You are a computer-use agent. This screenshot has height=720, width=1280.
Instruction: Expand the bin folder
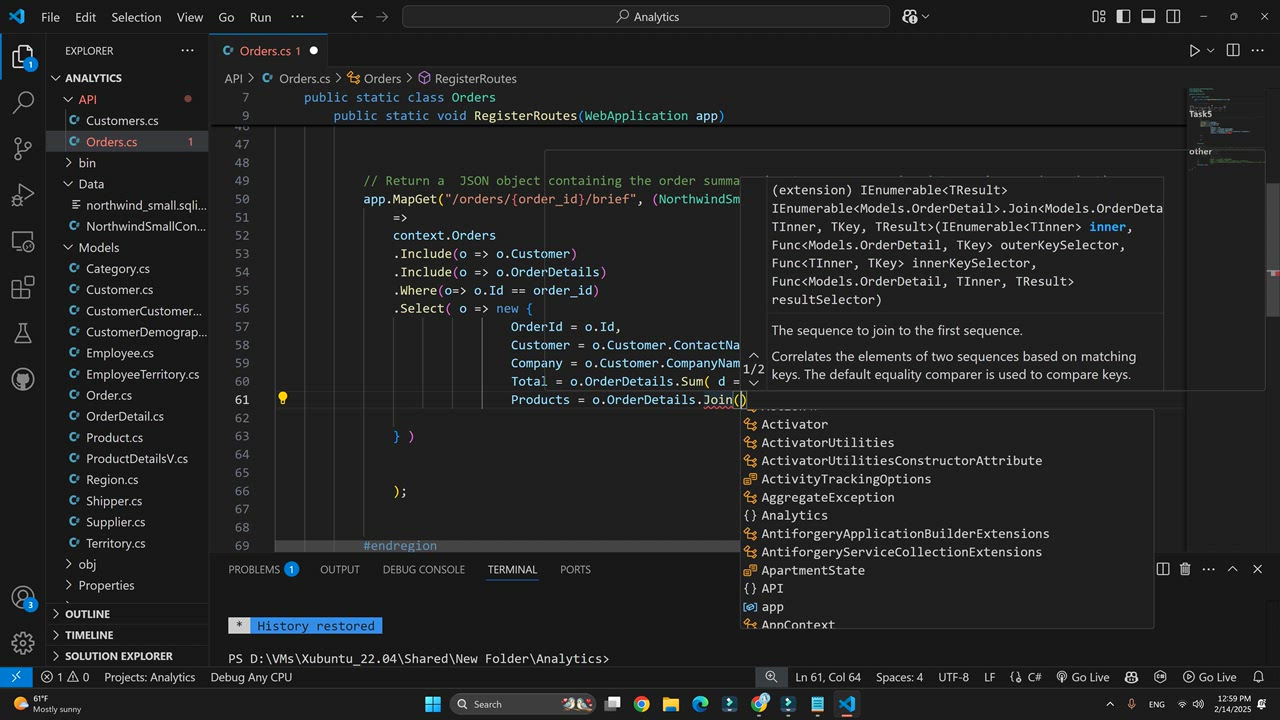87,163
